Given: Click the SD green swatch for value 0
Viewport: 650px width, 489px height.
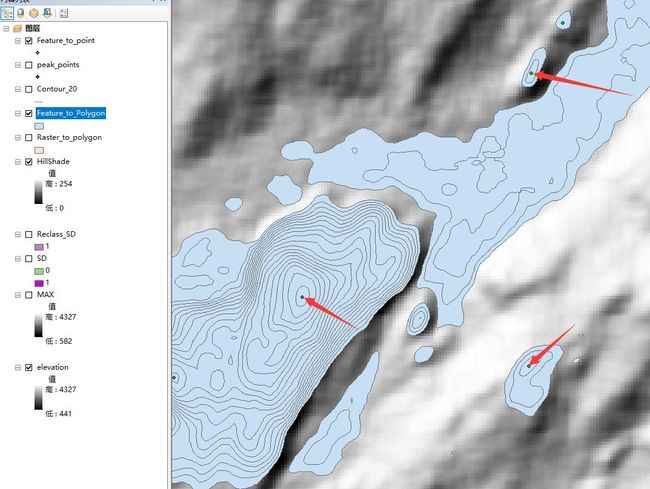Looking at the screenshot, I should click(39, 271).
